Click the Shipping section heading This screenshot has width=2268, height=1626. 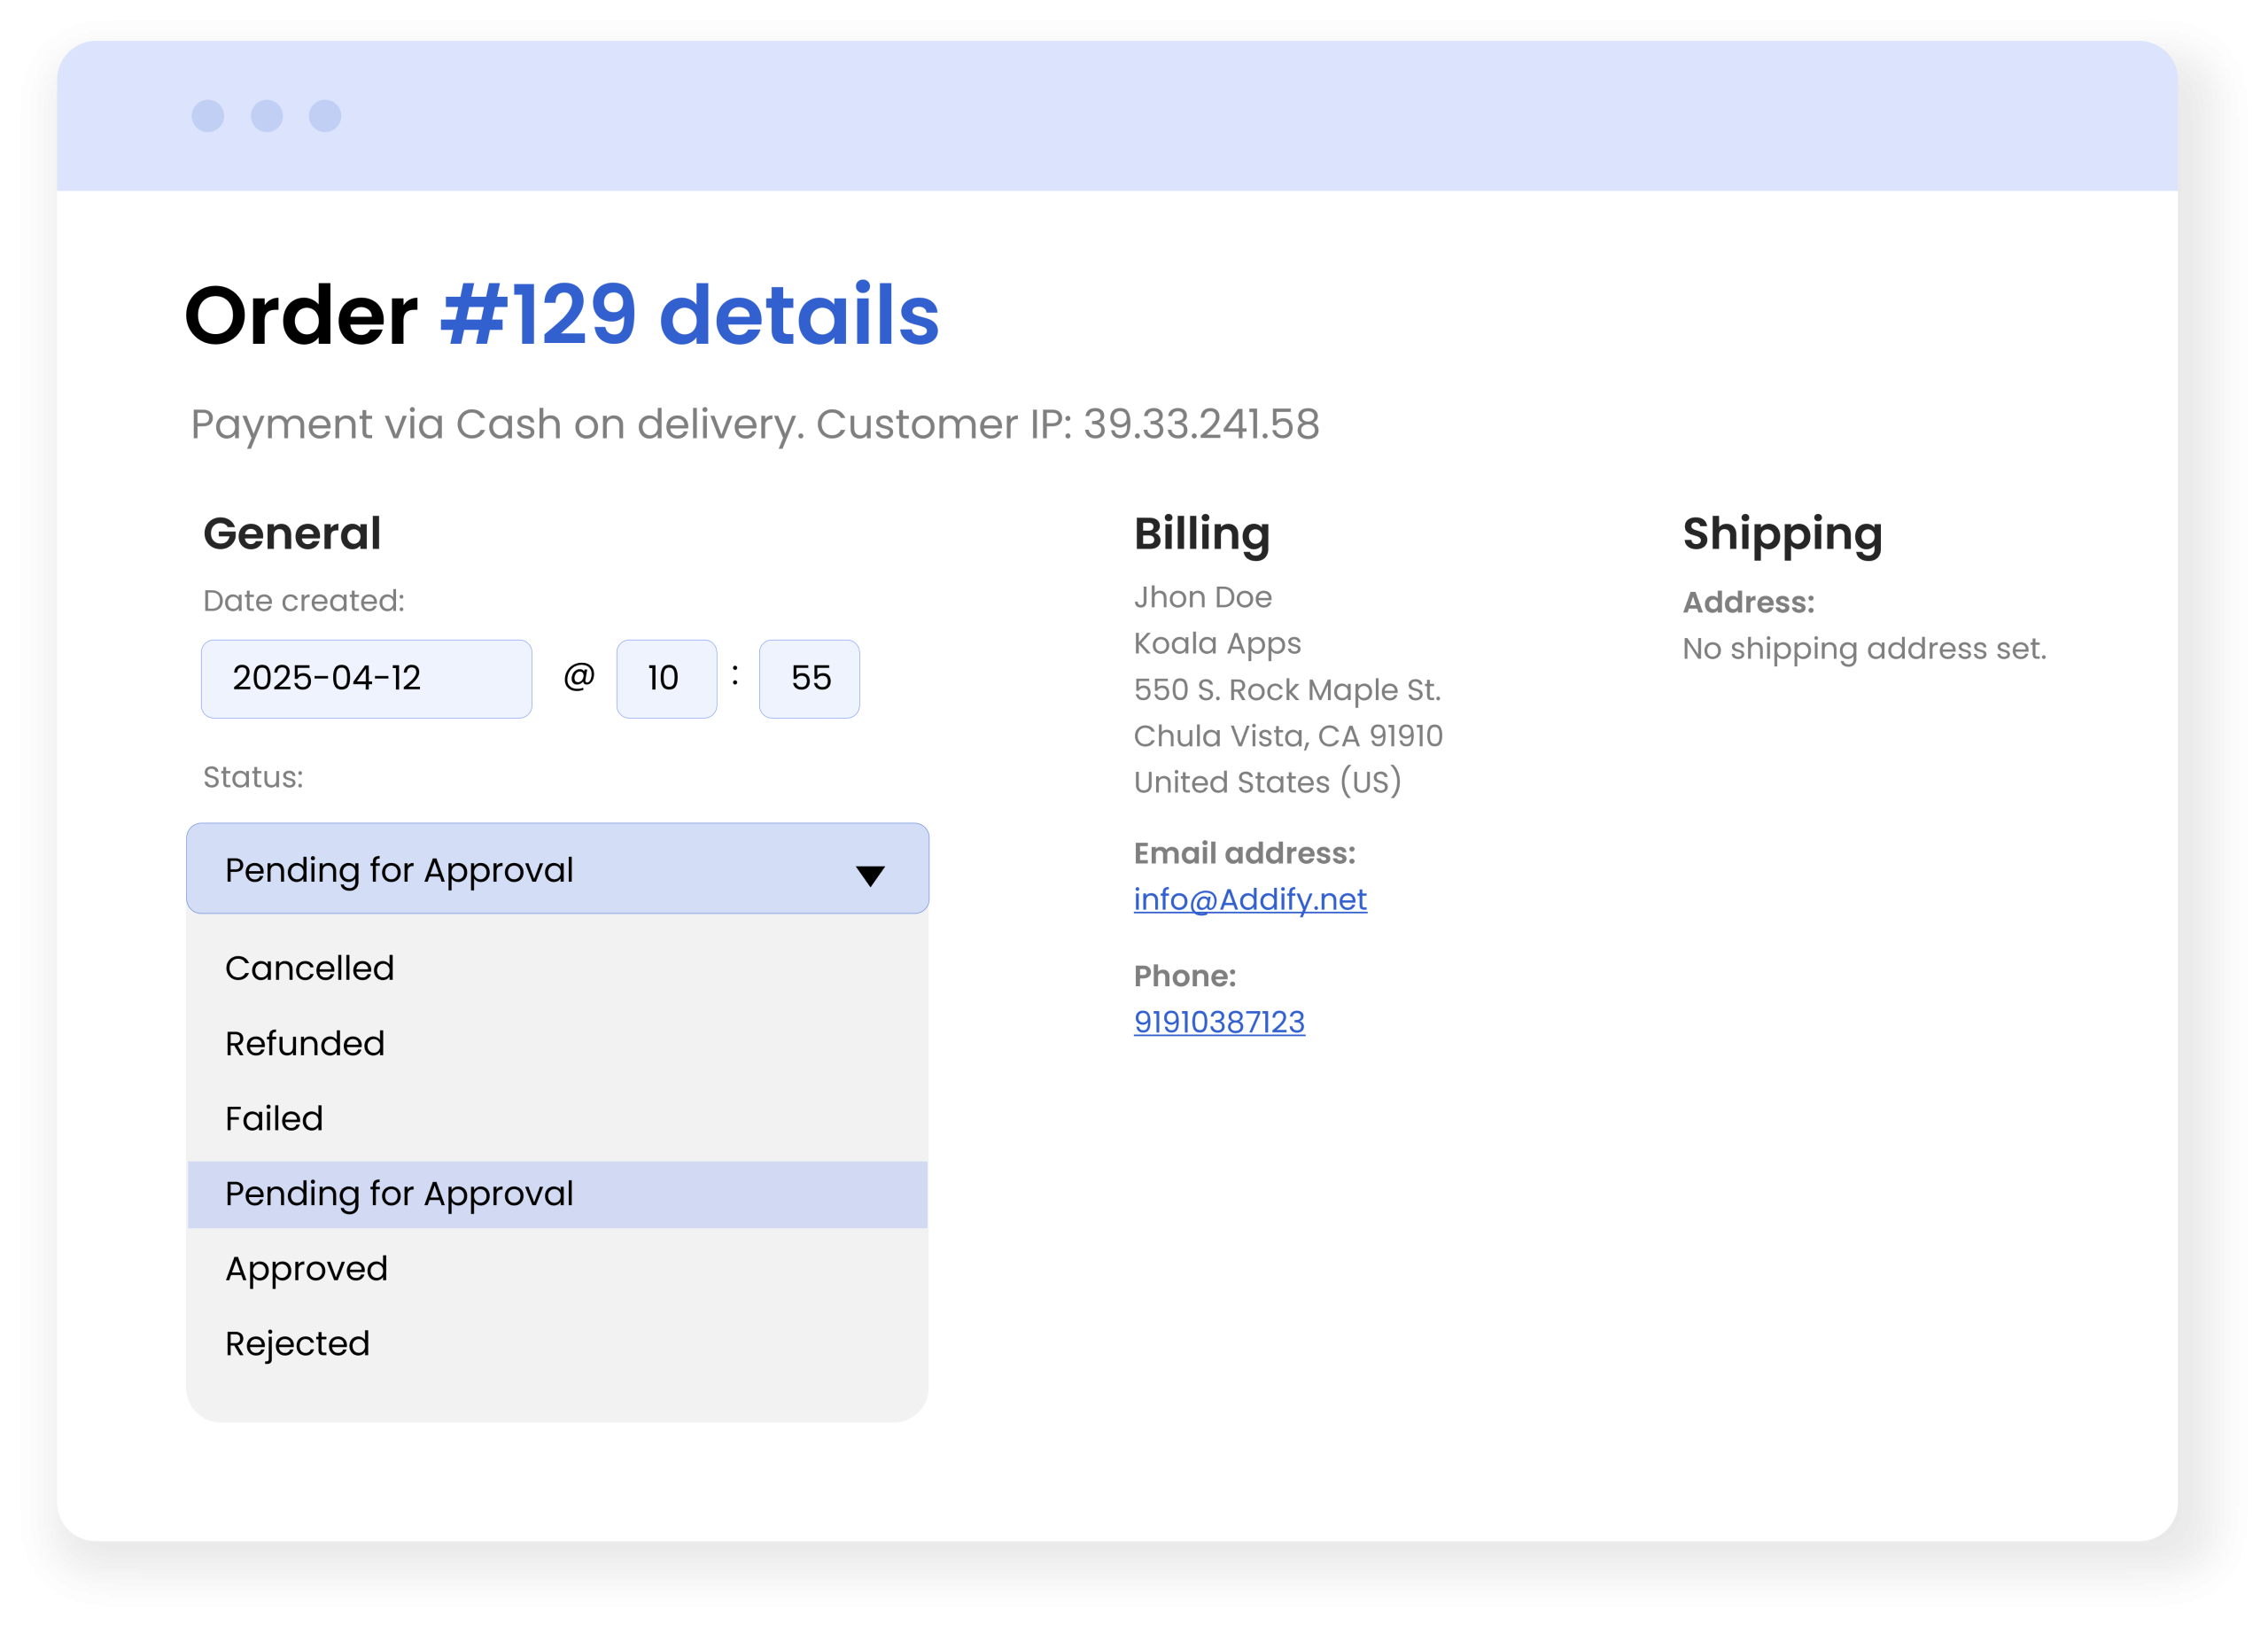tap(1781, 534)
